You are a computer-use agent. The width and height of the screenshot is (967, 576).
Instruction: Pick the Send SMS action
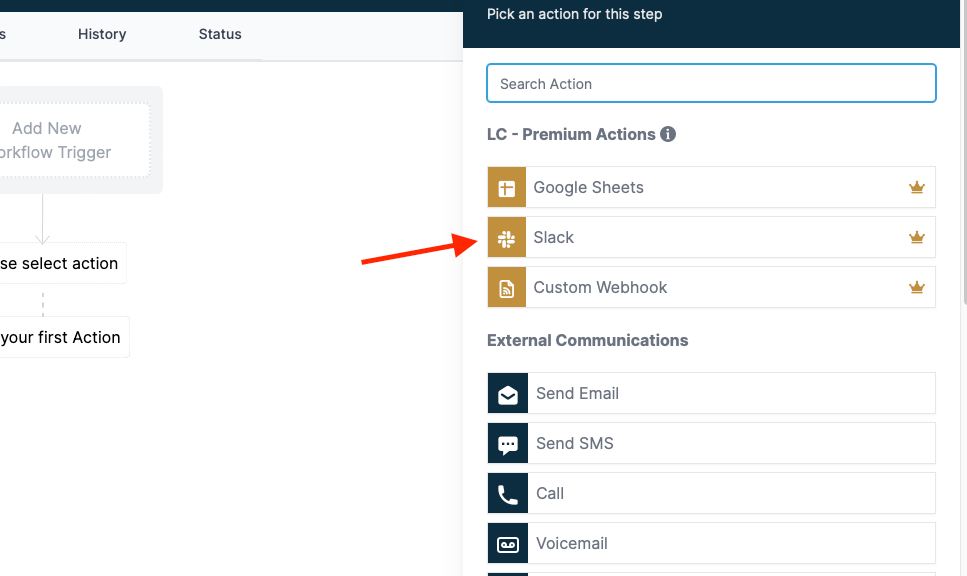point(711,443)
